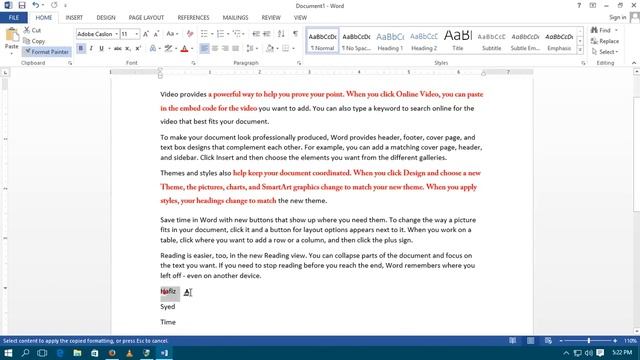640x360 pixels.
Task: Open Font dialog box launcher
Action: [193, 63]
